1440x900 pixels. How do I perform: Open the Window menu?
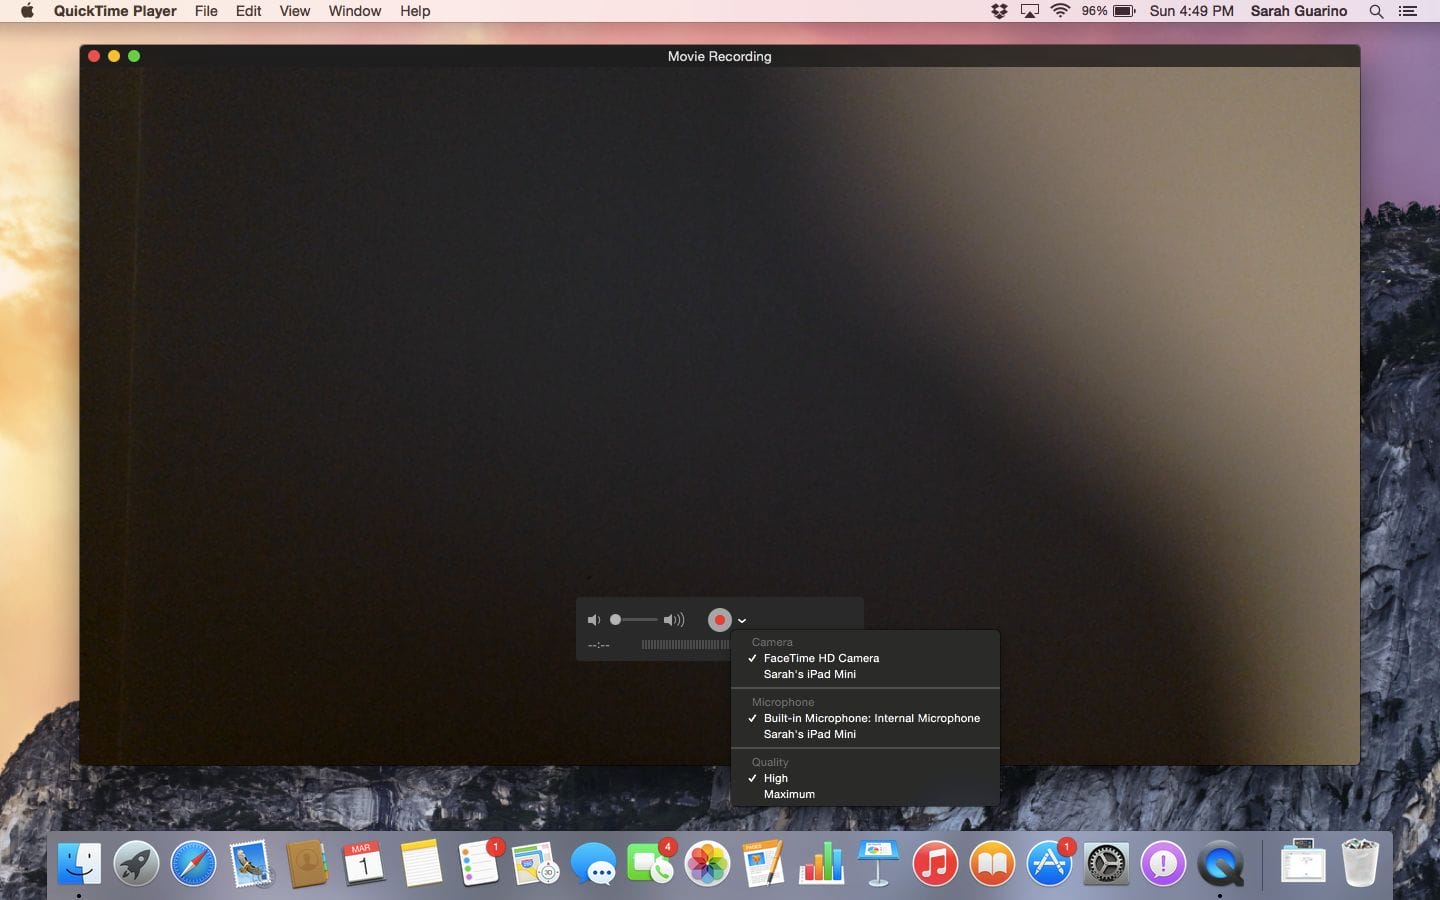pyautogui.click(x=354, y=11)
